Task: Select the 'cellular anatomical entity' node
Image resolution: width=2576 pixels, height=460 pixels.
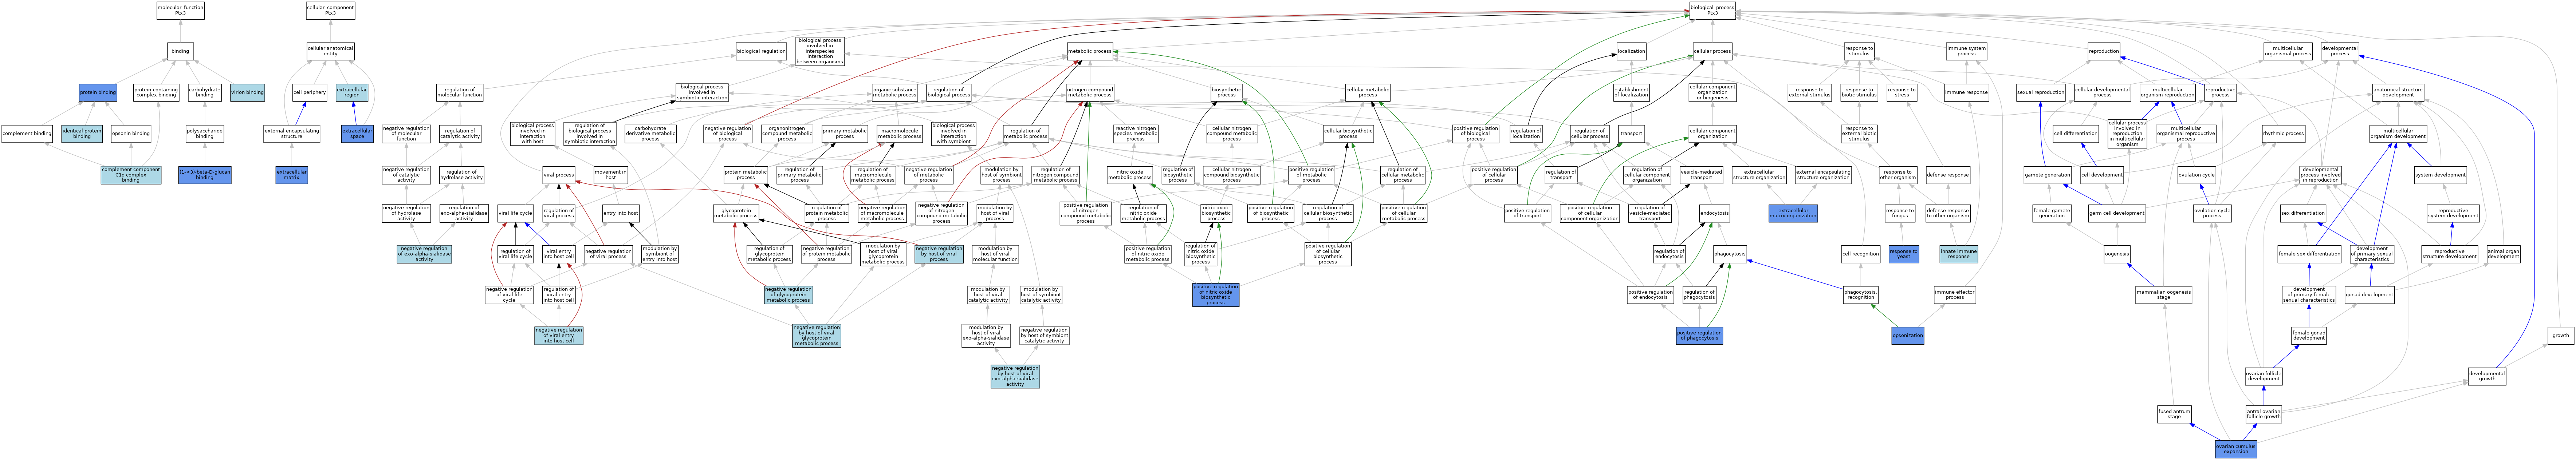Action: pyautogui.click(x=330, y=51)
